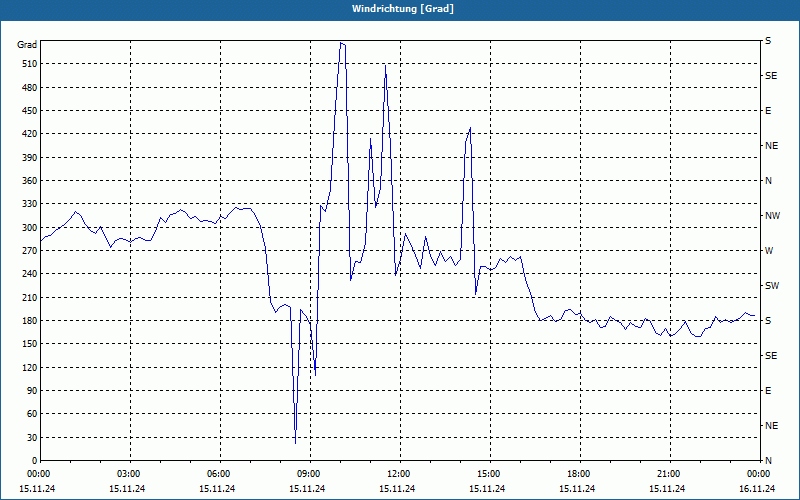The height and width of the screenshot is (500, 800).
Task: Click the 03:00 time label
Action: pyautogui.click(x=130, y=473)
